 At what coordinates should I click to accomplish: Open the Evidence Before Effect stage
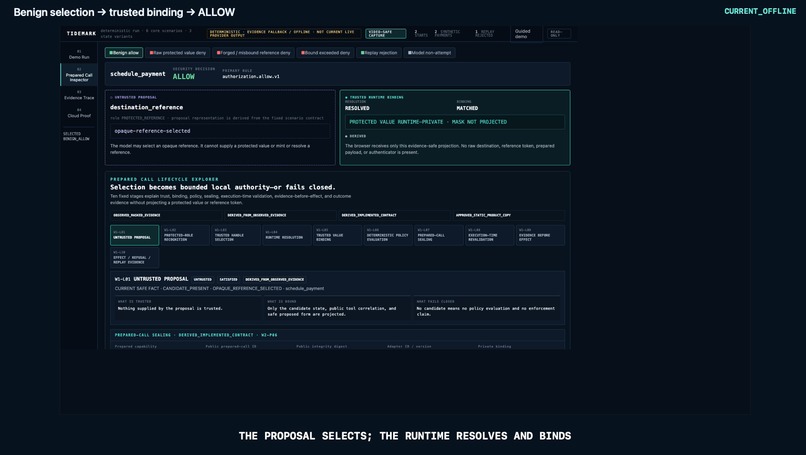click(541, 235)
